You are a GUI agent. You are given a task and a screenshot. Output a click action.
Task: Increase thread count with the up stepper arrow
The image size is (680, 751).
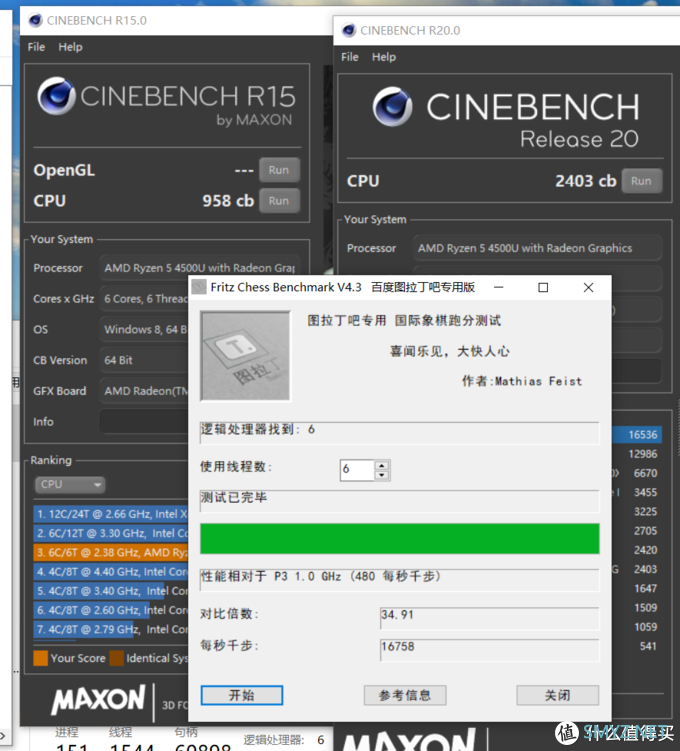[x=382, y=465]
